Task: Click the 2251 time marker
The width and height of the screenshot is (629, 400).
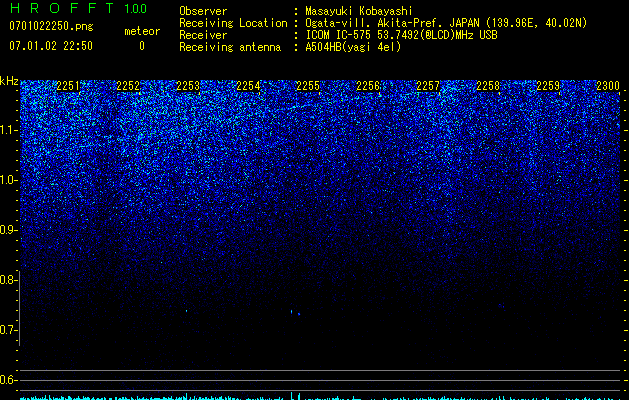Action: coord(68,86)
